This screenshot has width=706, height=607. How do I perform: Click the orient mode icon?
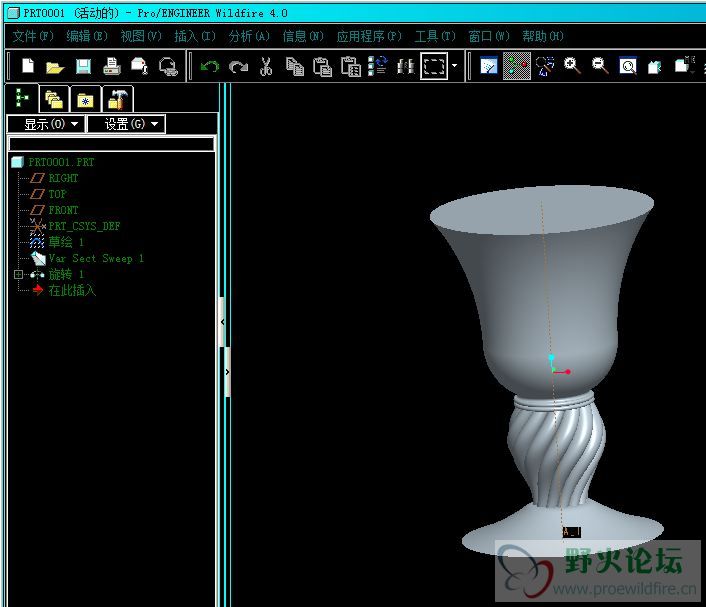[544, 66]
